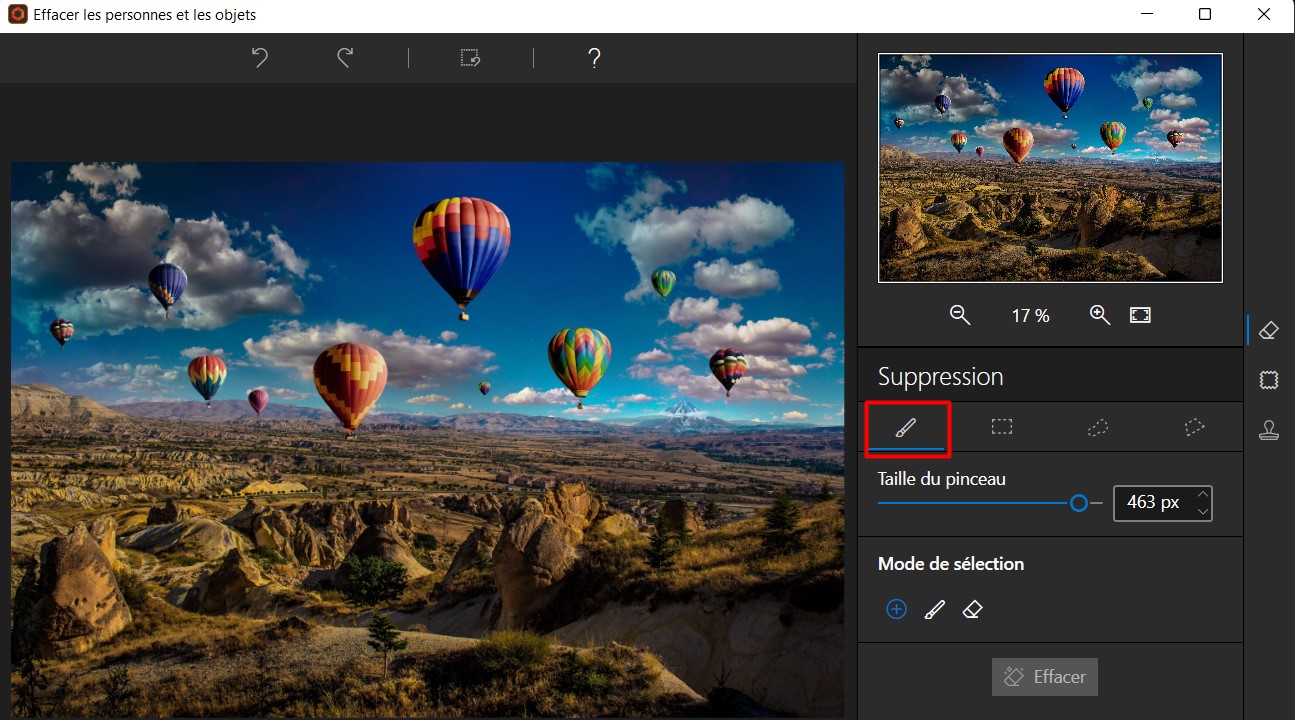The width and height of the screenshot is (1295, 720).
Task: Open help with the question mark icon
Action: tap(594, 58)
